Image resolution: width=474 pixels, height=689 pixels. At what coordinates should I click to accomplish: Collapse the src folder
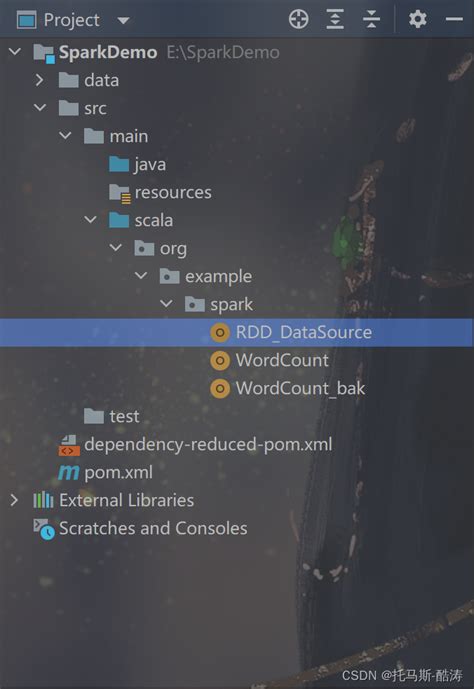pyautogui.click(x=40, y=108)
